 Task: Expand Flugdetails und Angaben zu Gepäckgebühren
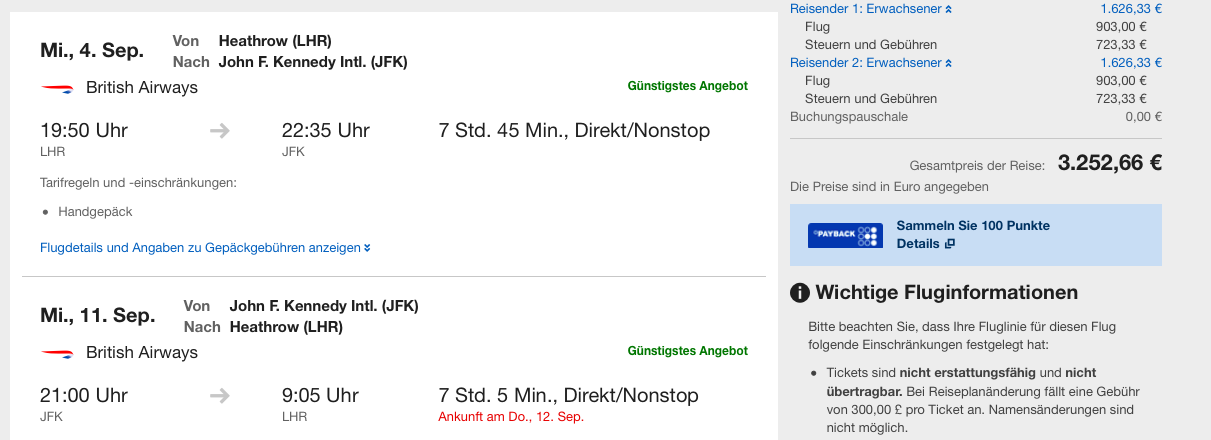click(205, 247)
